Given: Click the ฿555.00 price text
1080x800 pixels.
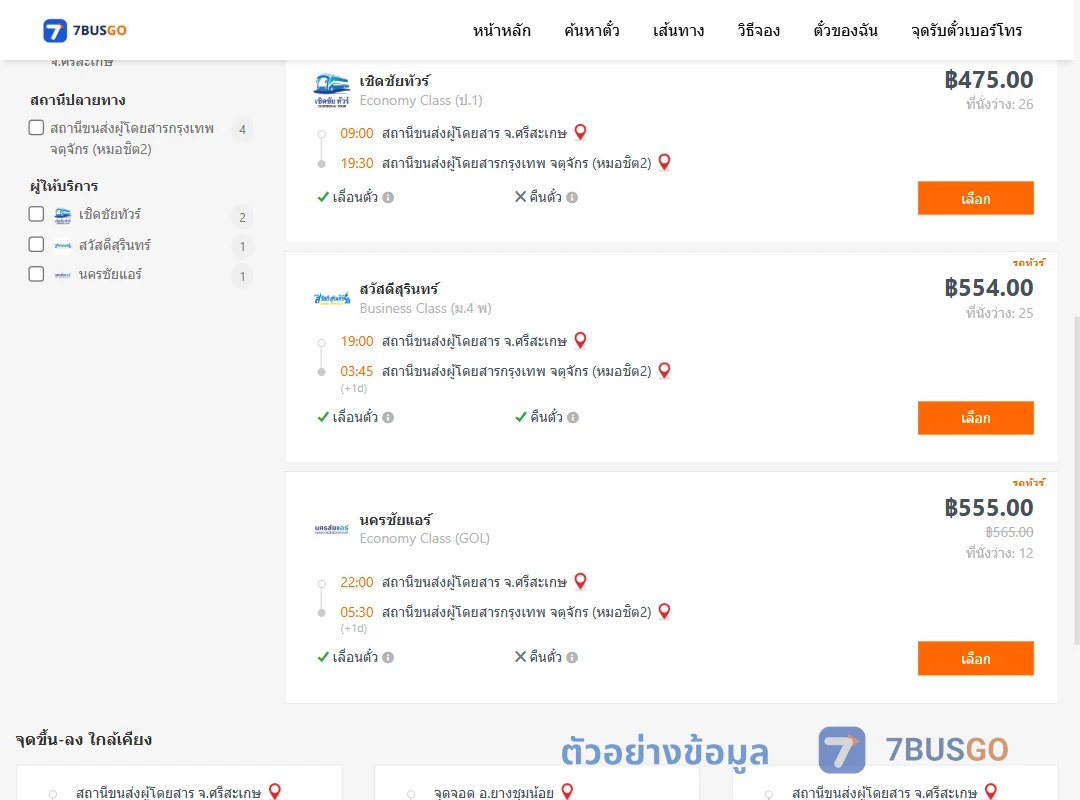Looking at the screenshot, I should point(988,508).
